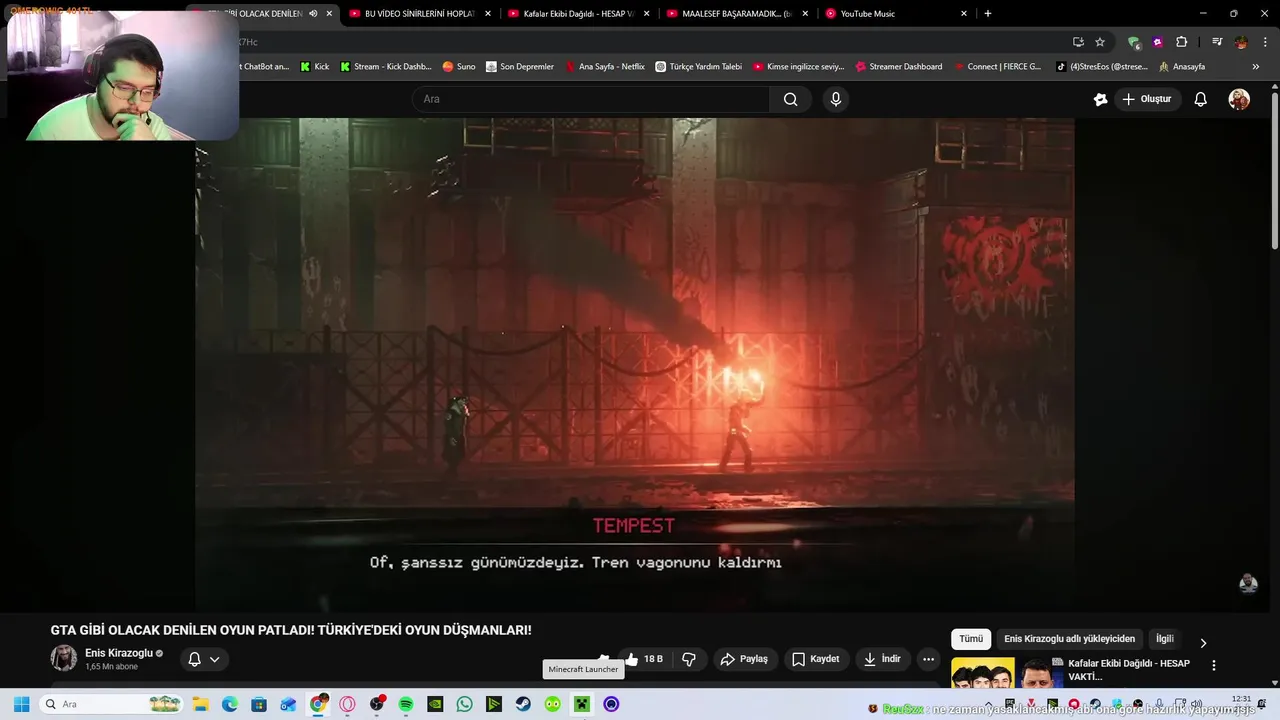Open the Windows Start menu

click(21, 704)
